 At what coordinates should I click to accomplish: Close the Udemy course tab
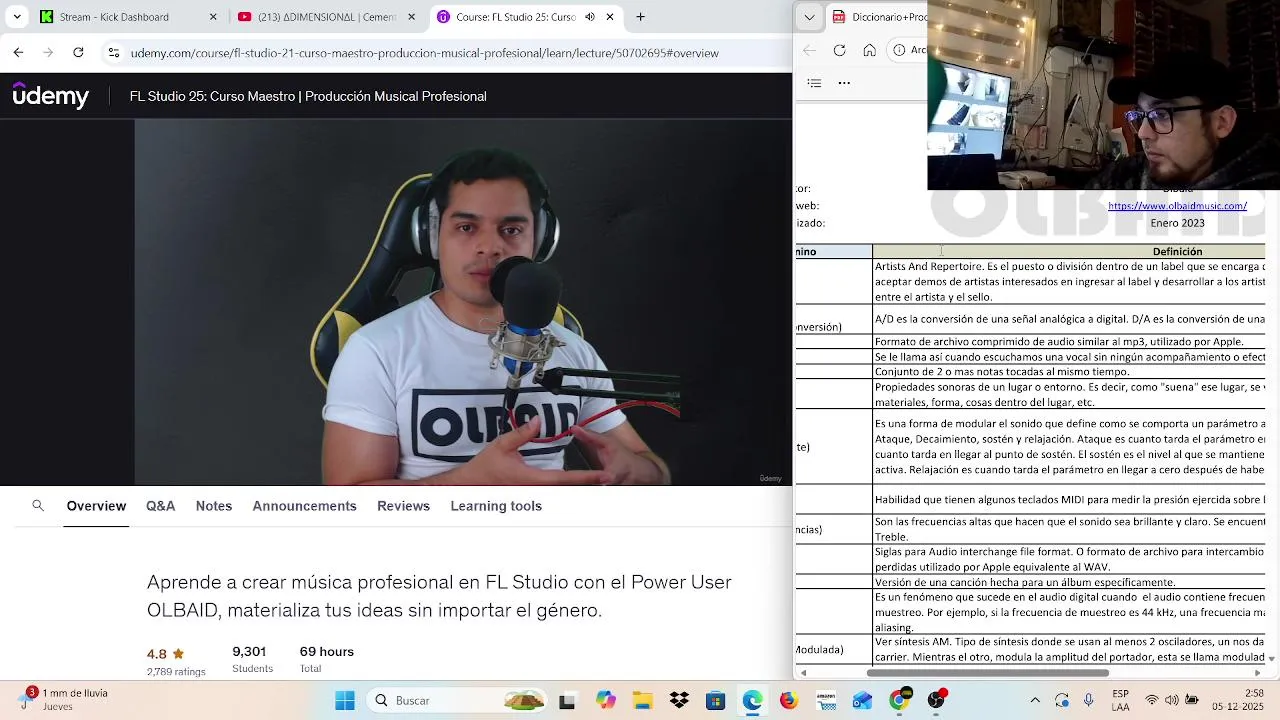pos(610,17)
